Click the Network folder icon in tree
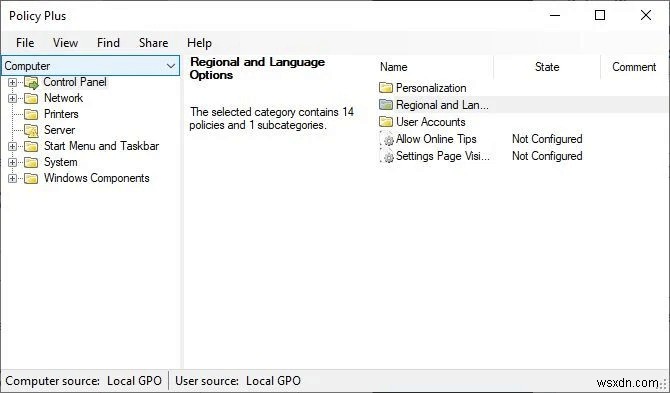Screen dimensions: 670x393 click(31, 99)
